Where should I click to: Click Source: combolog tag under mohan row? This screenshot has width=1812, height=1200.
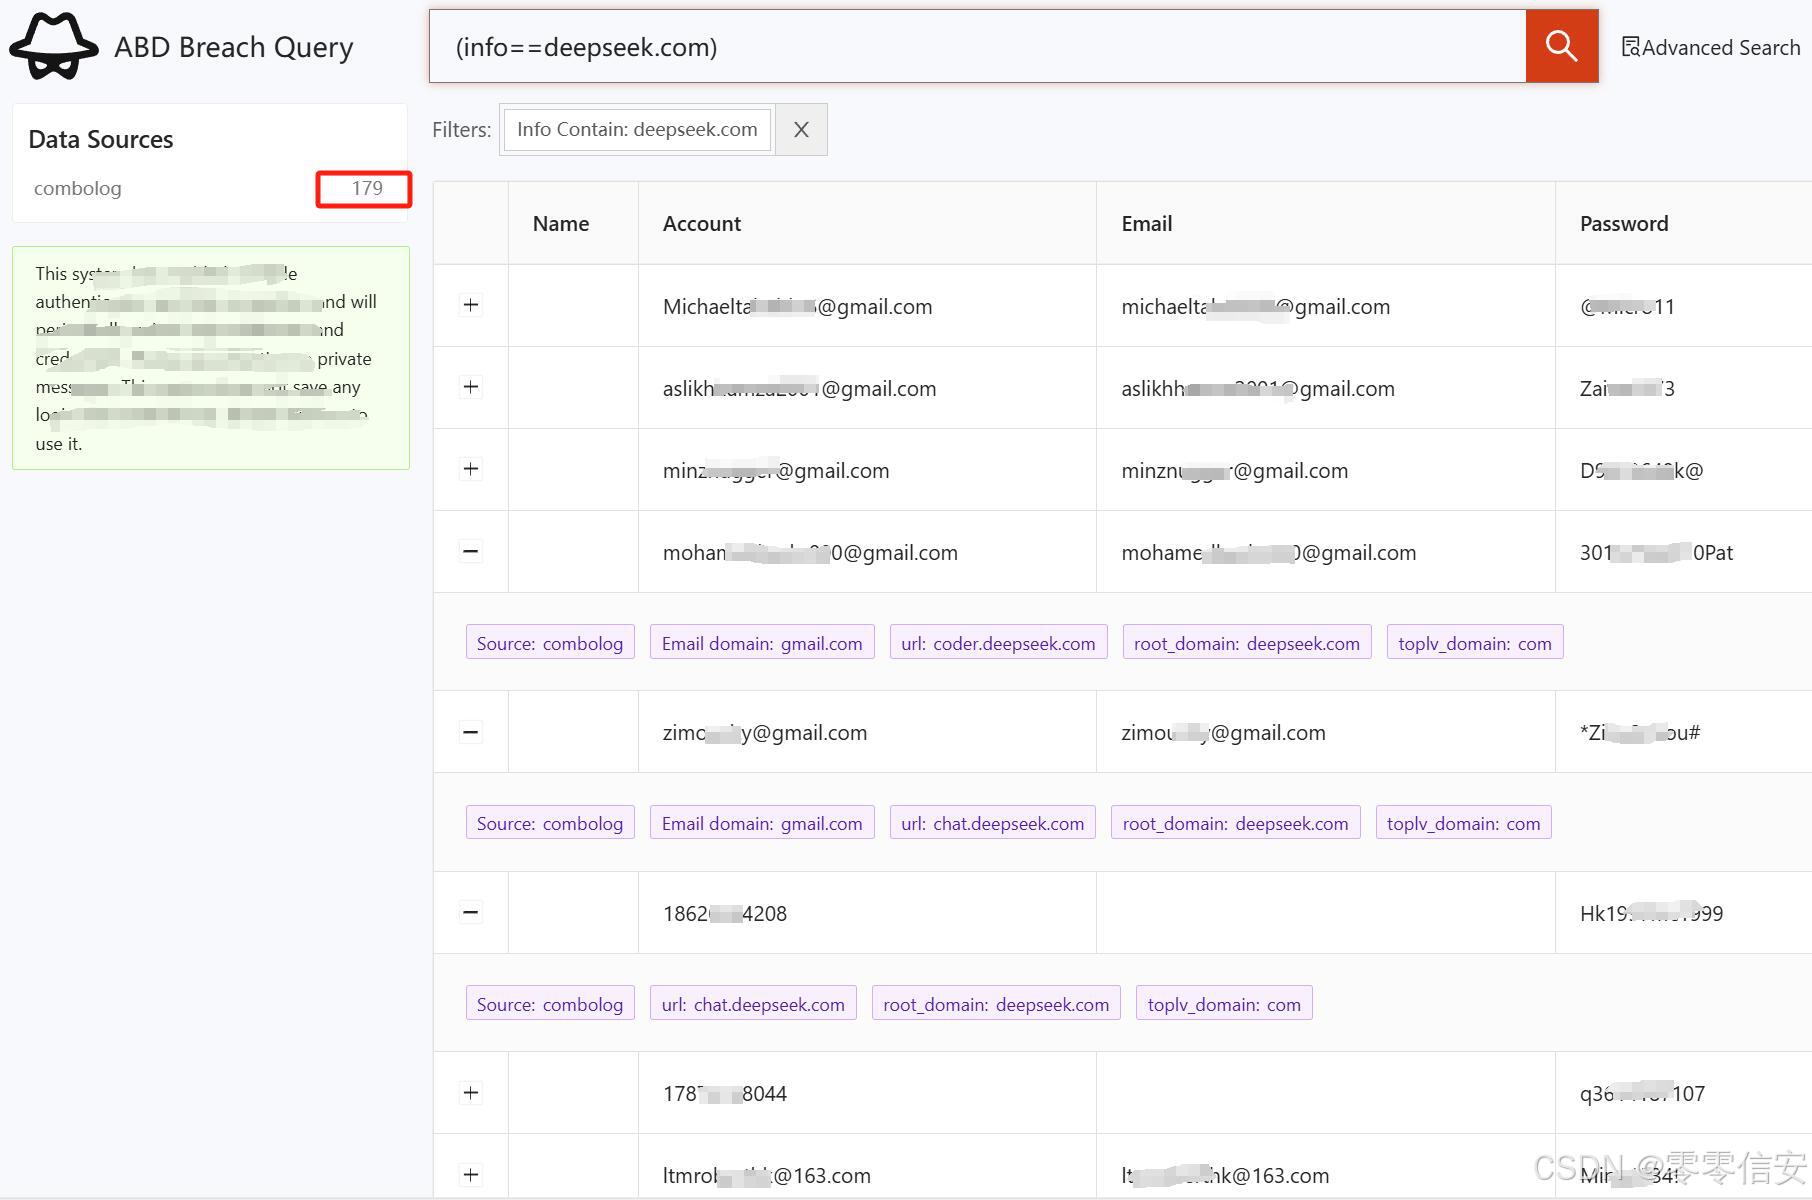pyautogui.click(x=550, y=643)
